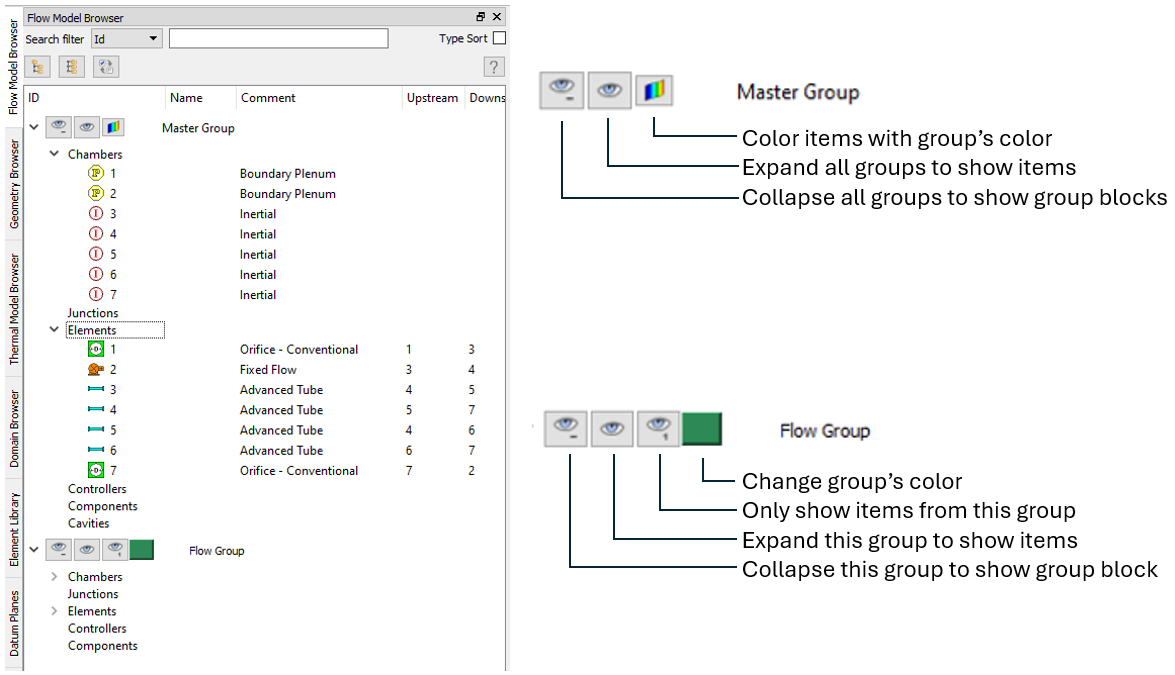Enable the Type Sort checkbox
1175x675 pixels.
(500, 39)
